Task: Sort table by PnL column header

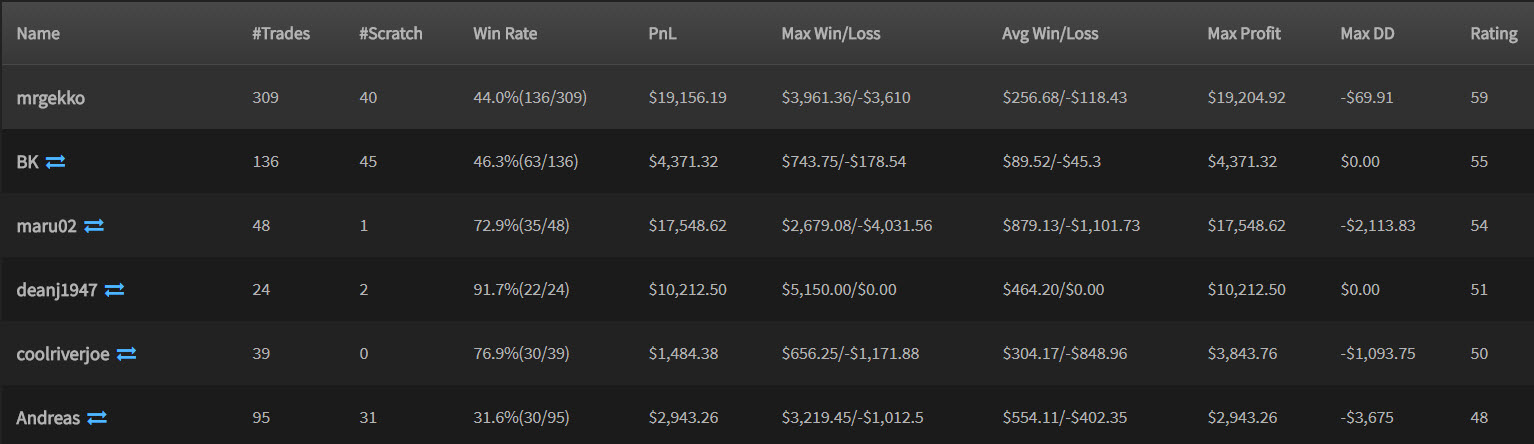Action: pos(663,33)
